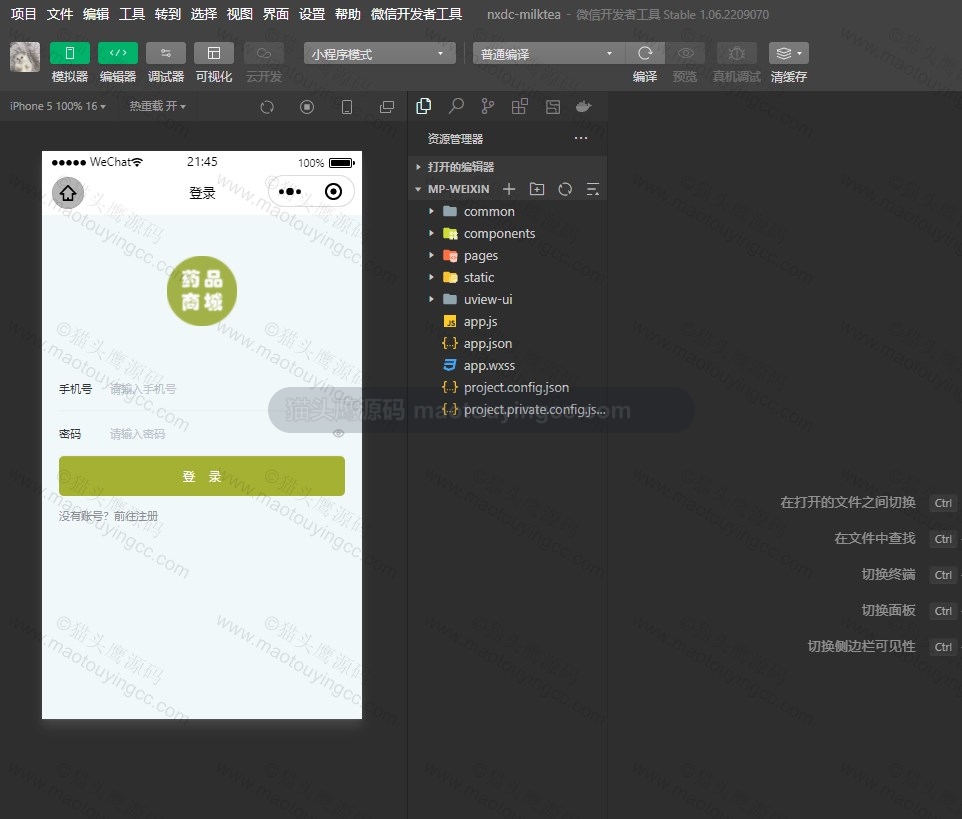Click the simulator phone device icon
This screenshot has width=962, height=819.
347,107
